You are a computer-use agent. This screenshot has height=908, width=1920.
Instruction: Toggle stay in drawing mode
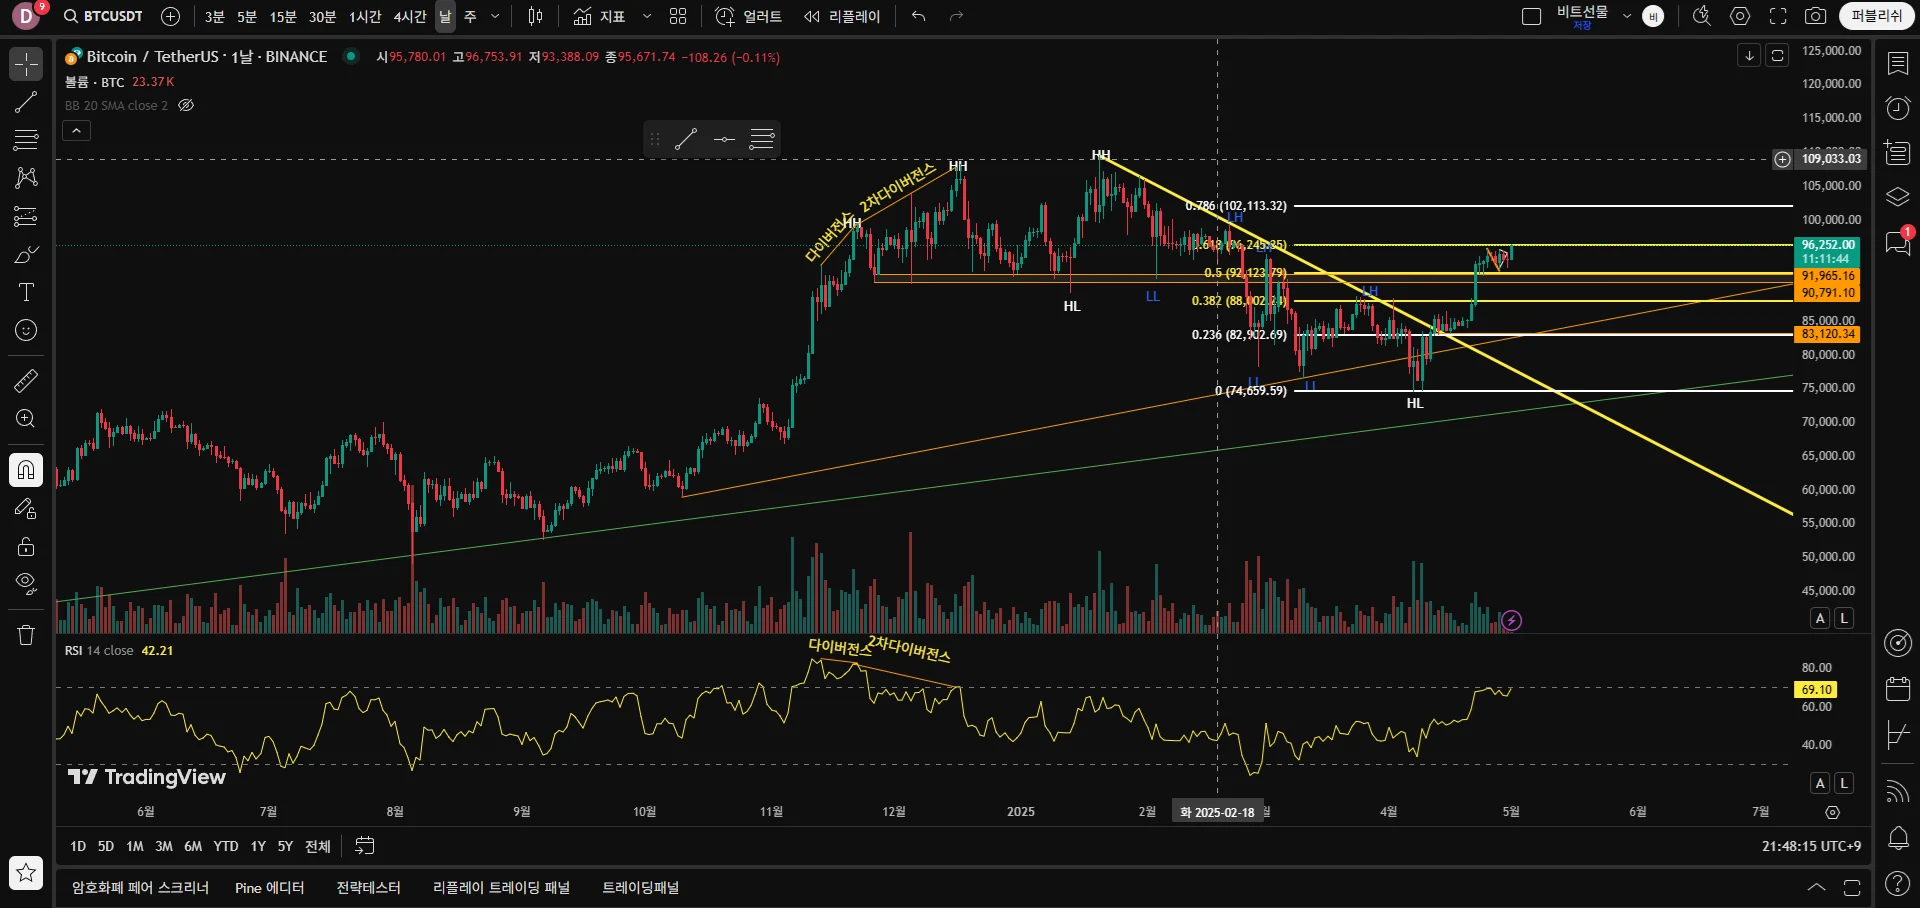26,508
